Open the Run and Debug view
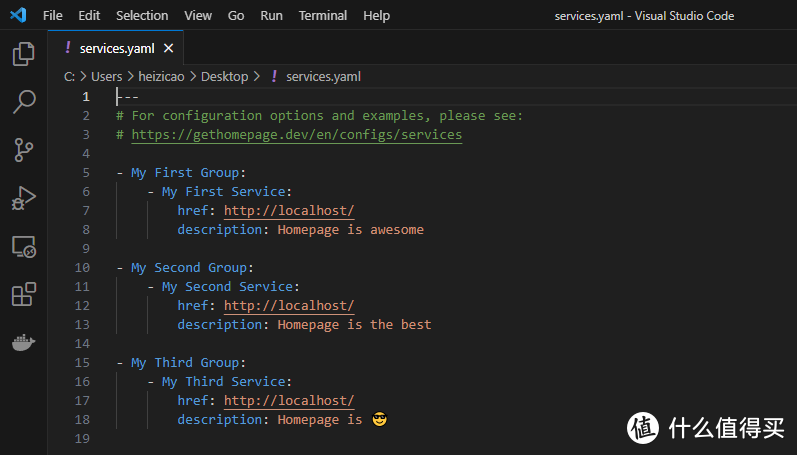 click(x=23, y=198)
